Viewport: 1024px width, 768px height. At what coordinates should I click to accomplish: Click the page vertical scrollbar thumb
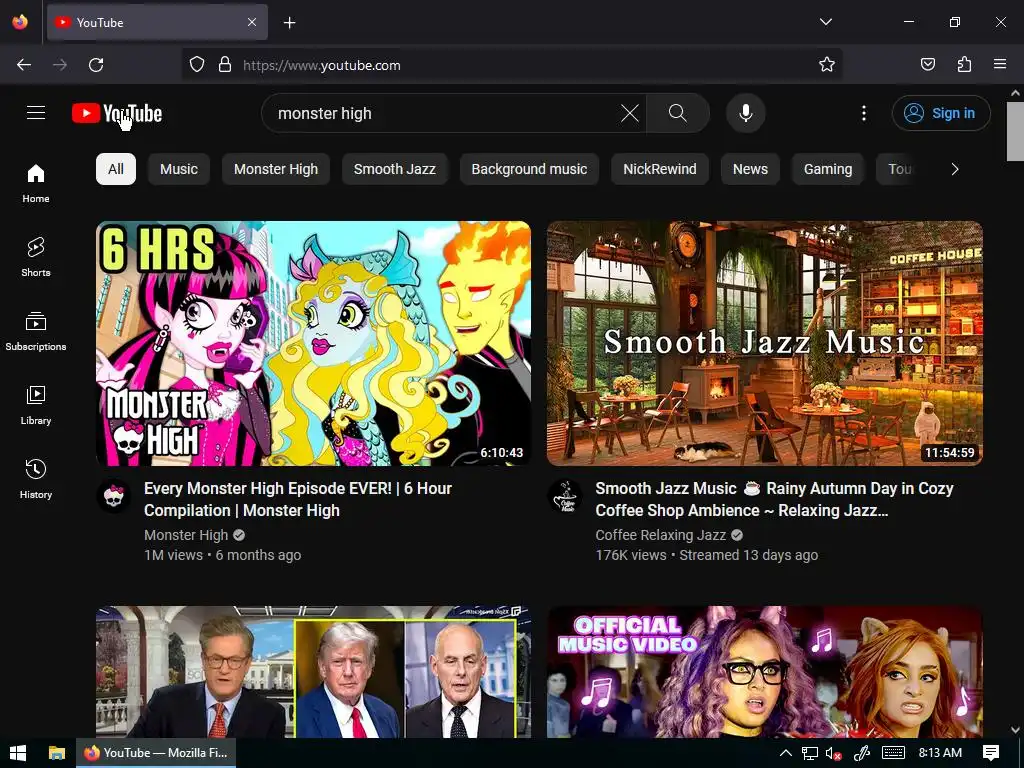coord(1015,131)
